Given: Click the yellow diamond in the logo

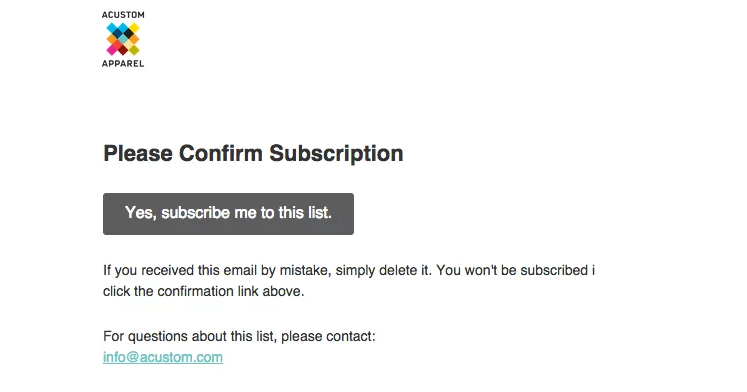Looking at the screenshot, I should coord(134,28).
